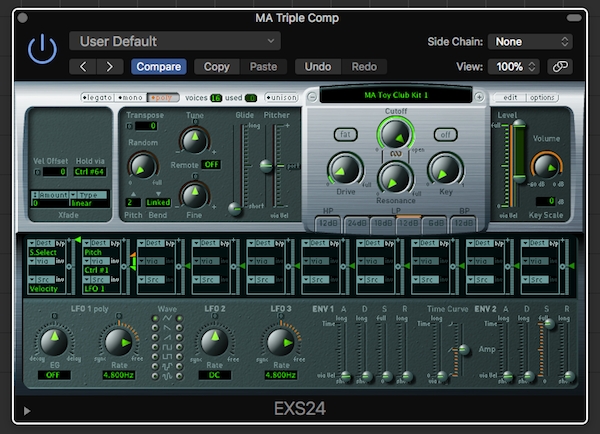This screenshot has width=600, height=434.
Task: Open the edit button
Action: [510, 98]
